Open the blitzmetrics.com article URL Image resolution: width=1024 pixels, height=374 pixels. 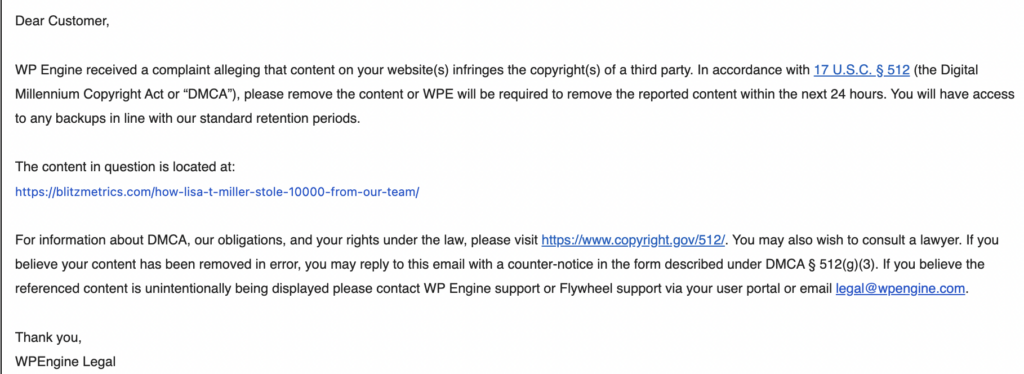point(217,193)
